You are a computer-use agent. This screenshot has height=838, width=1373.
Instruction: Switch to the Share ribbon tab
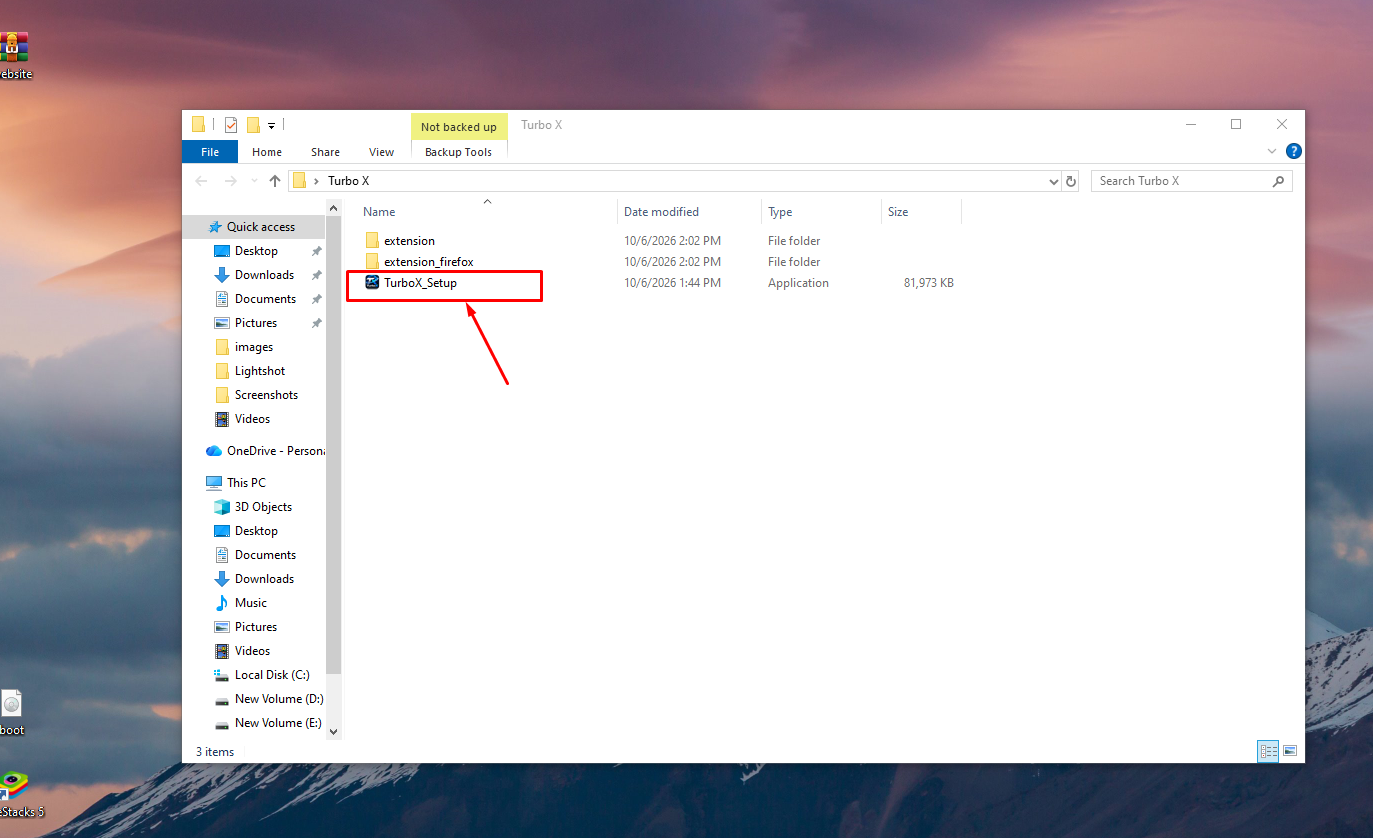tap(325, 152)
